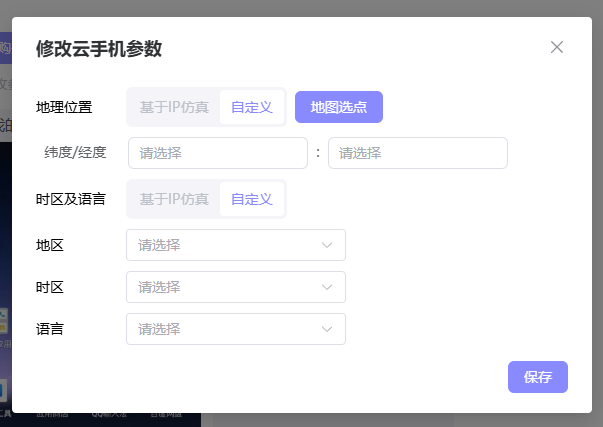Open the 语言 请选择 select box

[225, 329]
